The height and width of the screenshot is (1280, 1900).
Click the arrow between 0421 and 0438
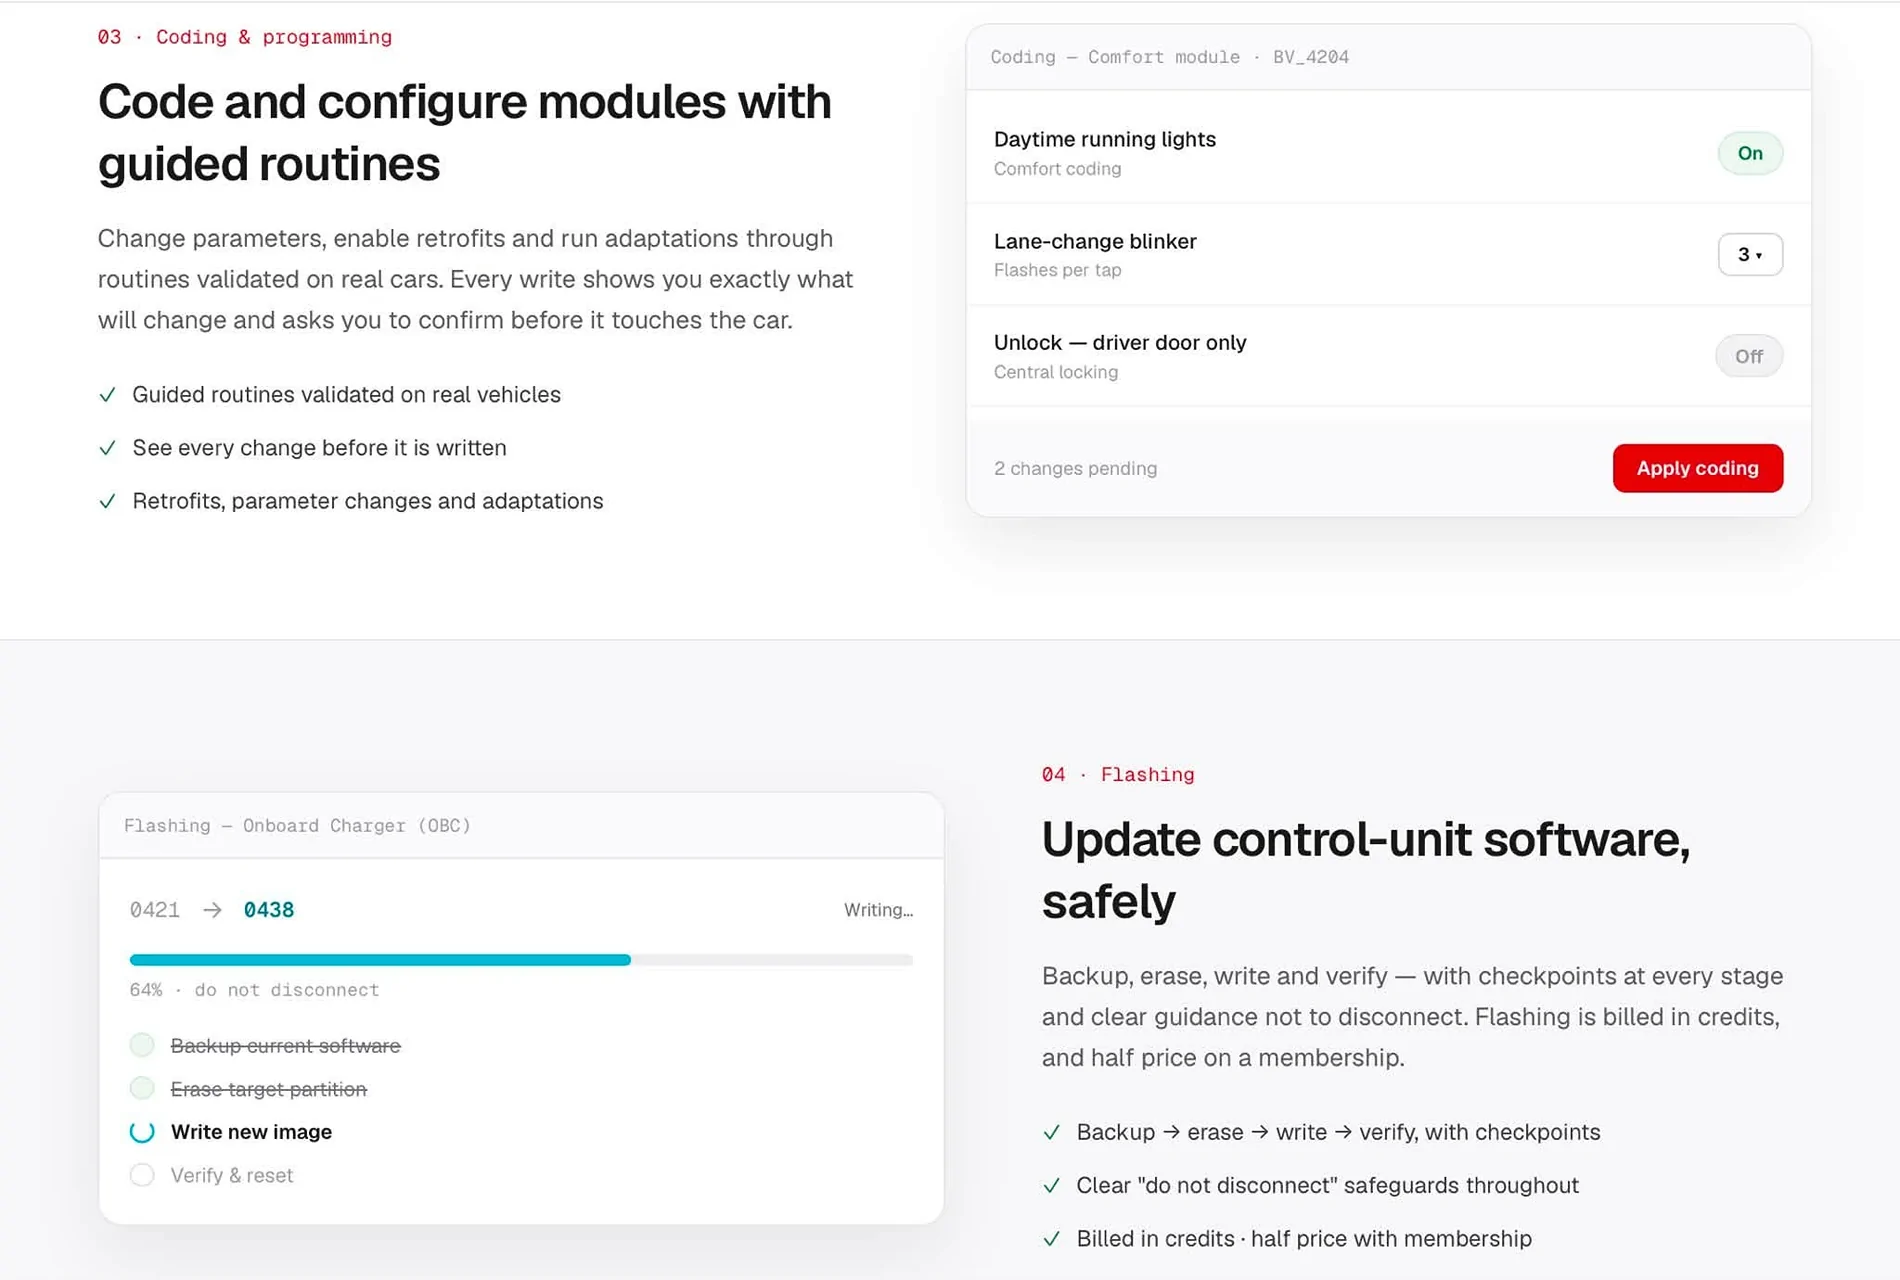[212, 910]
